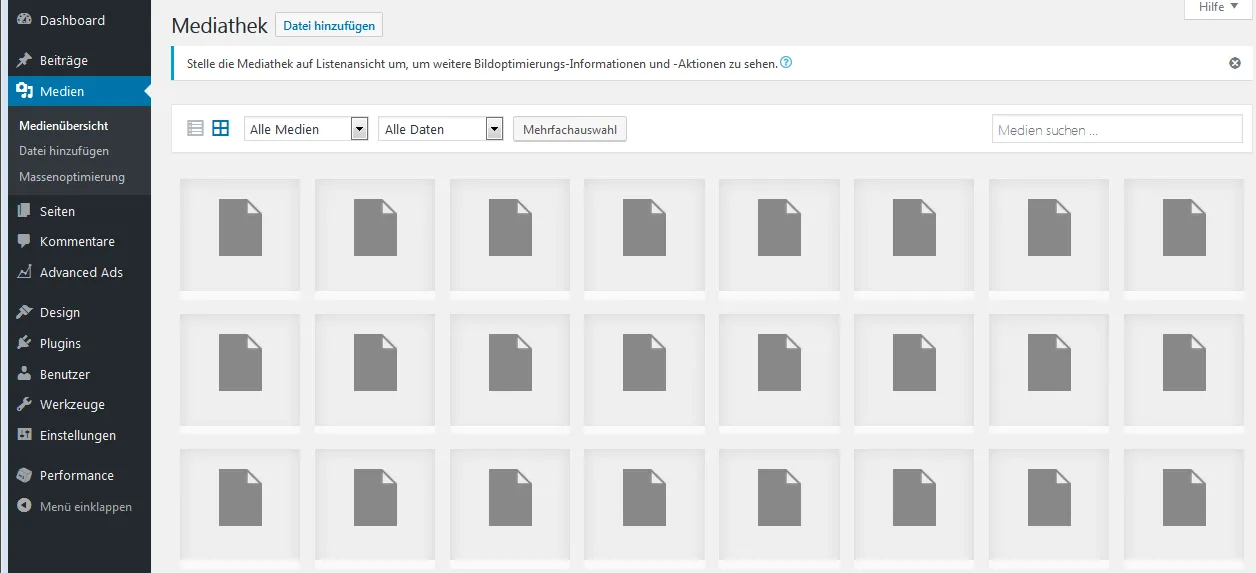Screen dimensions: 1256x573
Task: Select first media thumbnail in second row
Action: pyautogui.click(x=240, y=372)
